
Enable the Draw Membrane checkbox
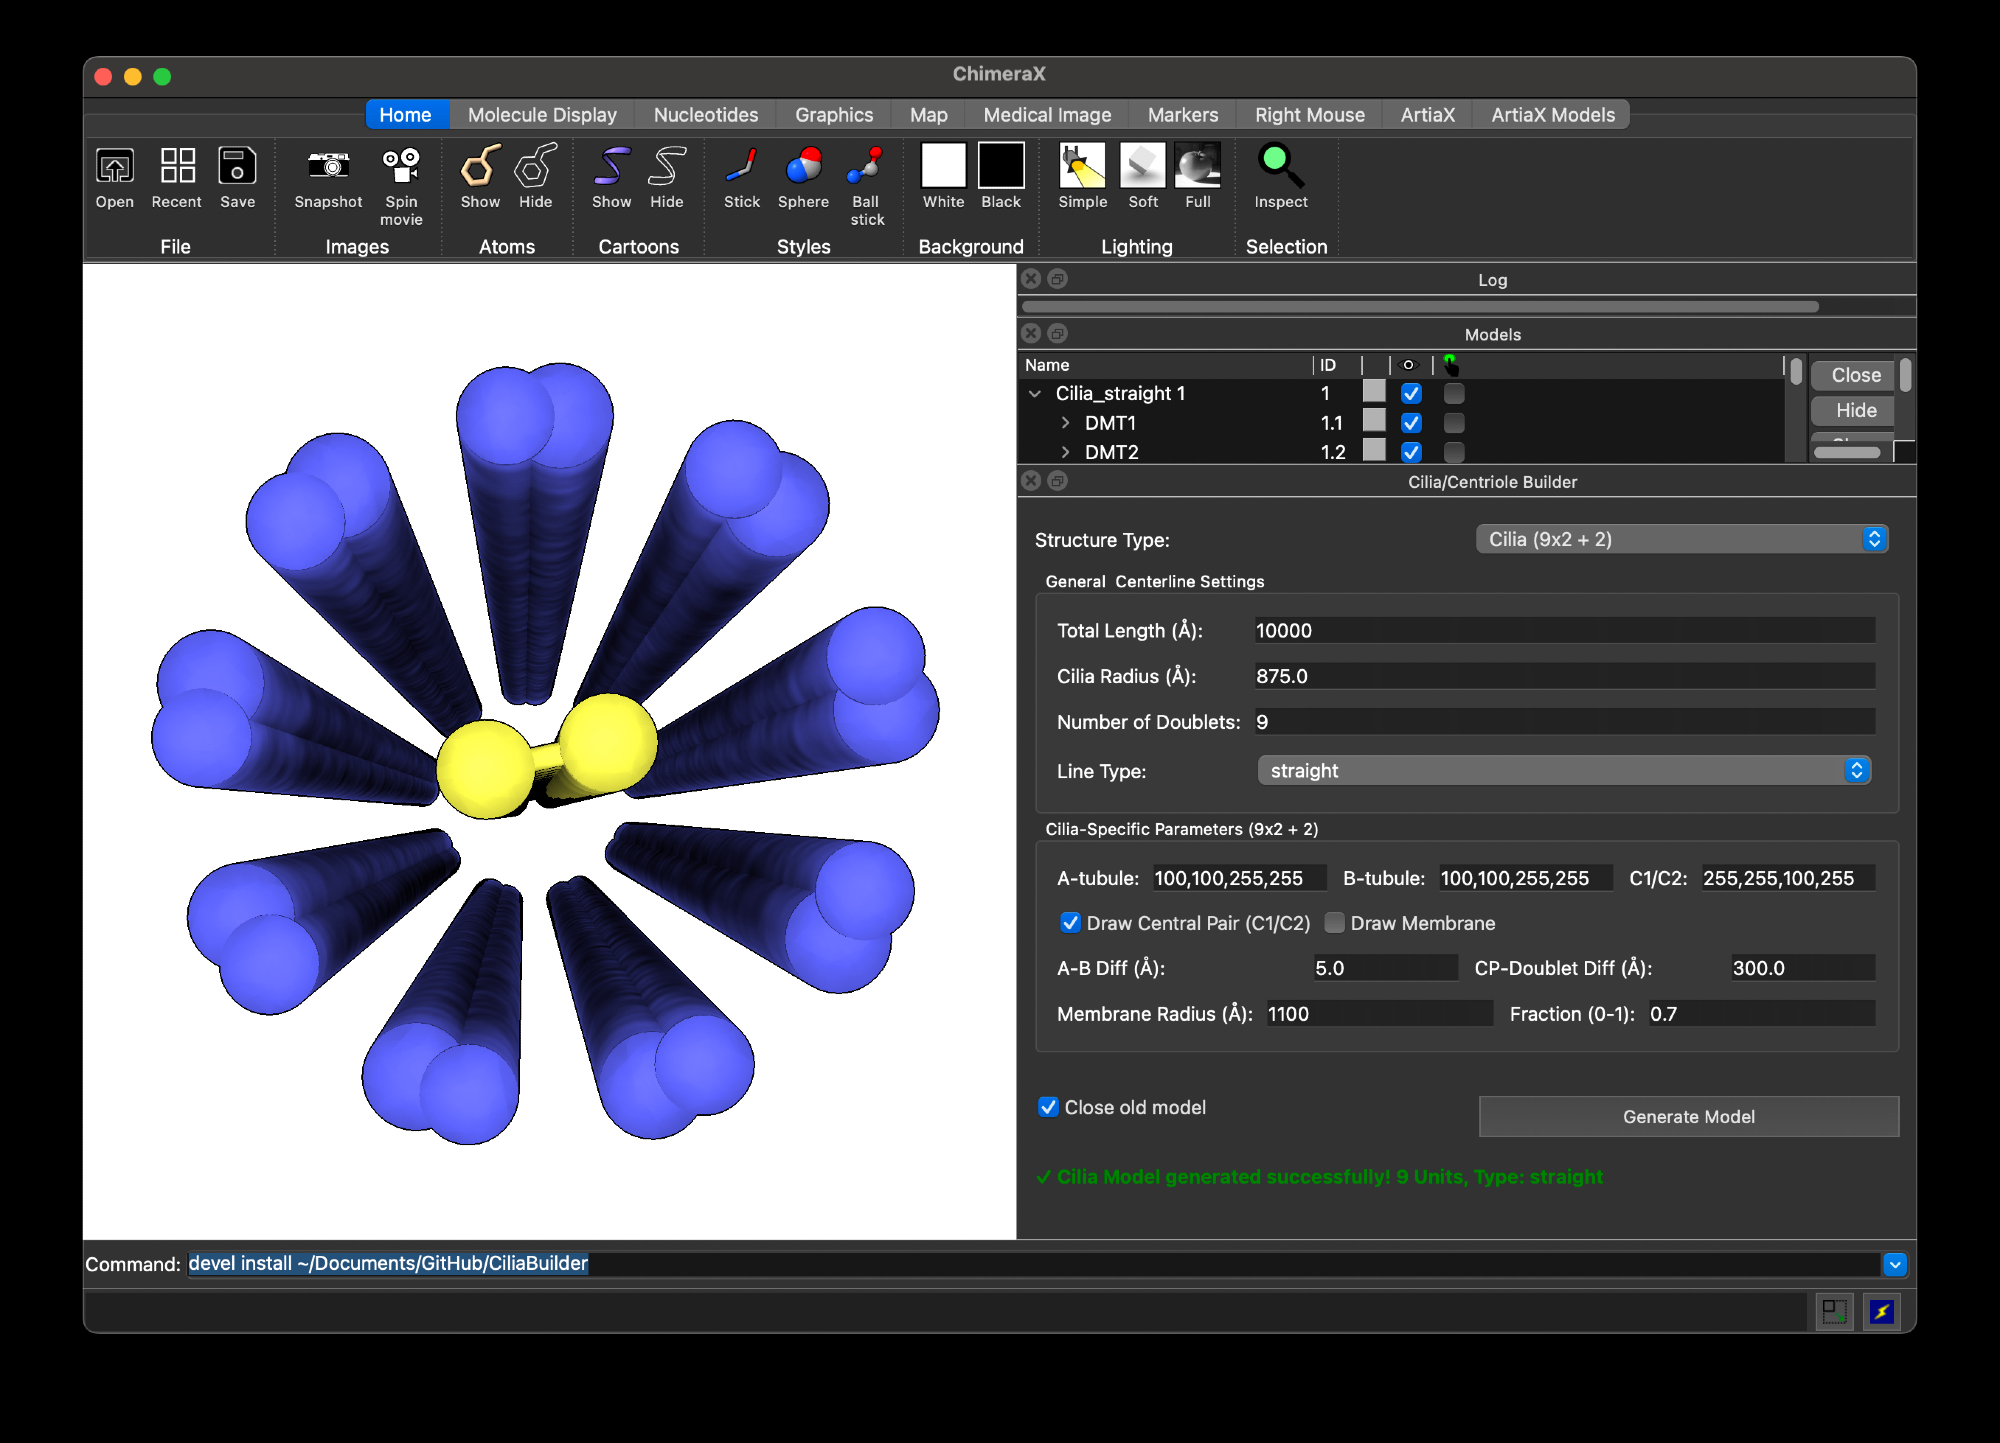click(1334, 923)
